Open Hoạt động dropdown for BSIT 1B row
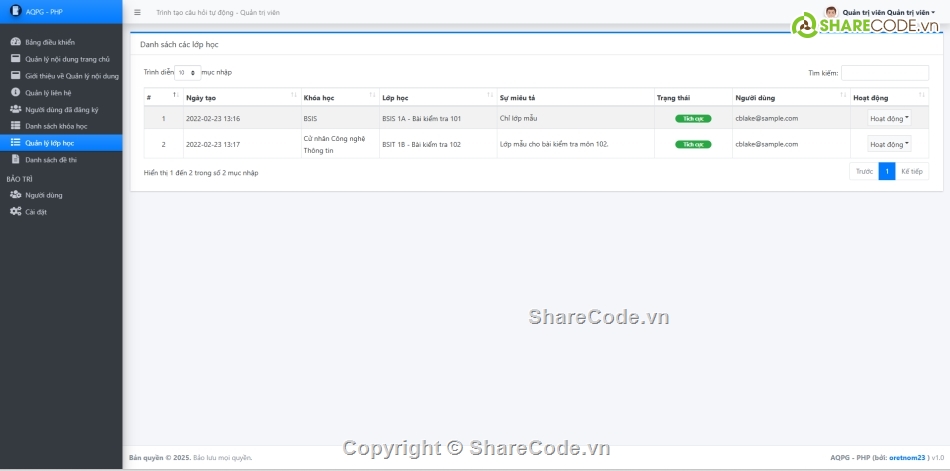950x471 pixels. tap(889, 144)
